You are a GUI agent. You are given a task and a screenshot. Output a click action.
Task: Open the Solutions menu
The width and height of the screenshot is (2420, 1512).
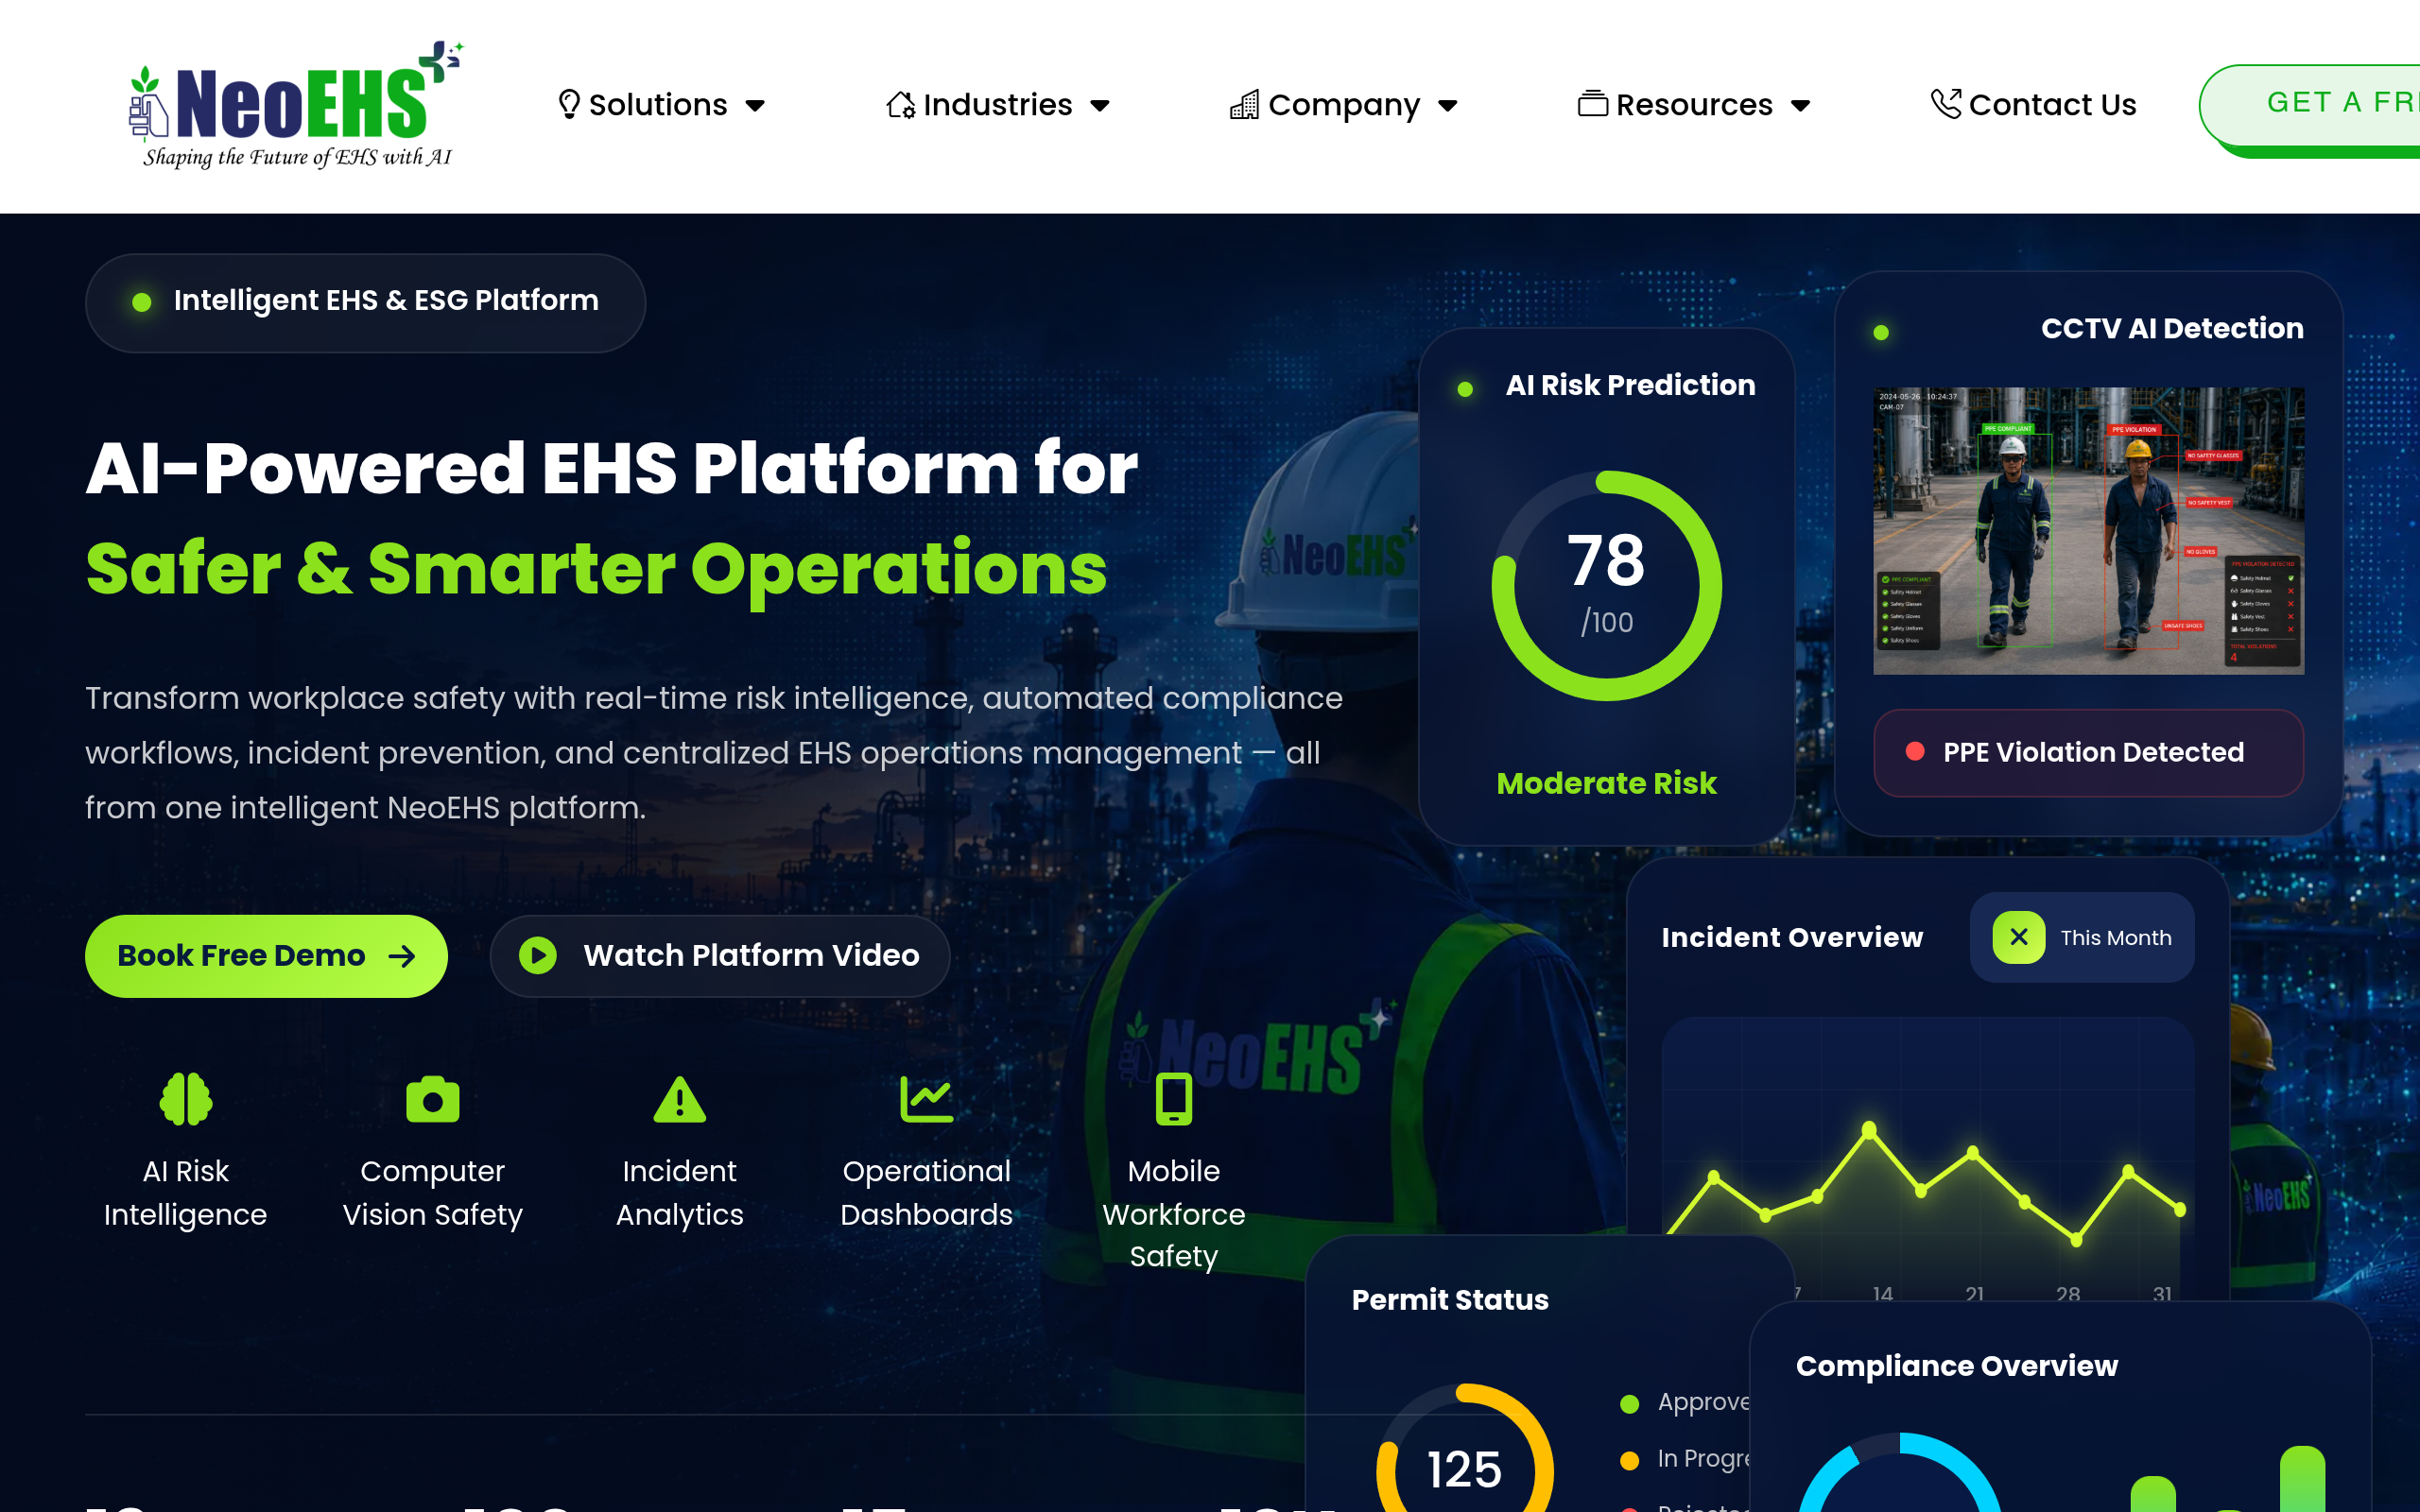coord(662,104)
